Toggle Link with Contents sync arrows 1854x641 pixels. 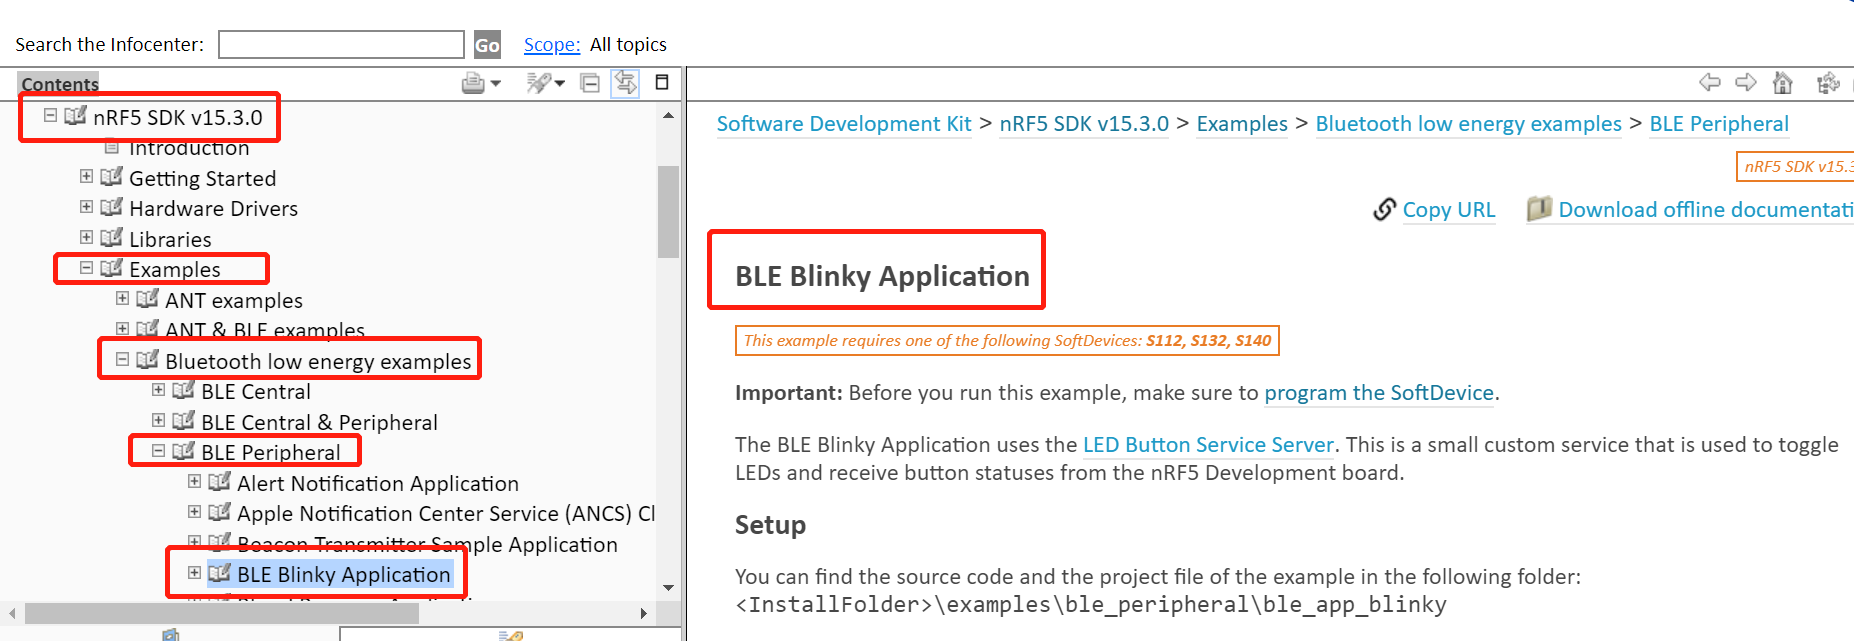pyautogui.click(x=626, y=82)
